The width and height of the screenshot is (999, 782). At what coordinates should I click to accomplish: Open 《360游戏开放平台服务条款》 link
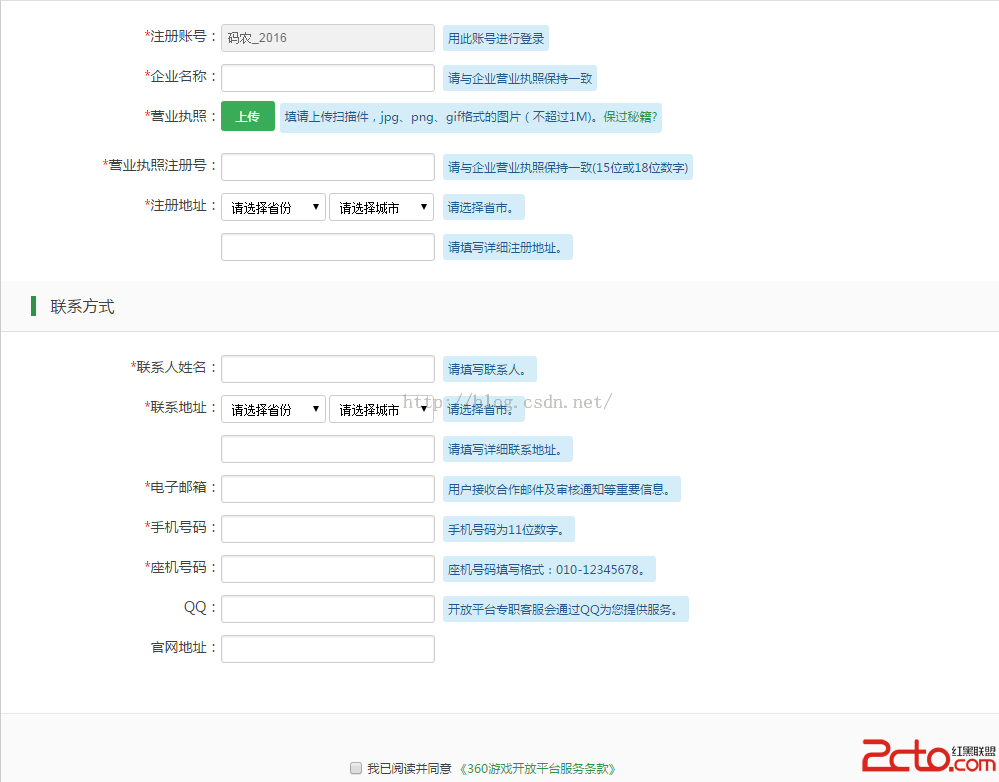pyautogui.click(x=537, y=769)
